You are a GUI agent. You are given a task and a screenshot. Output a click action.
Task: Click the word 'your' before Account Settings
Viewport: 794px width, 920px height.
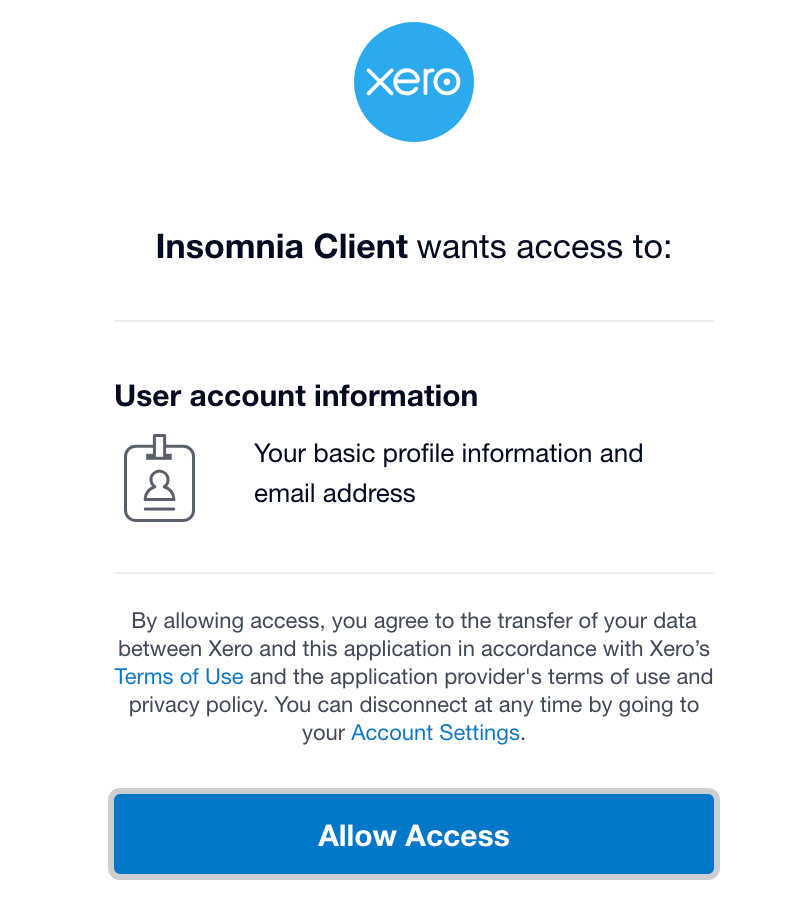click(x=323, y=733)
